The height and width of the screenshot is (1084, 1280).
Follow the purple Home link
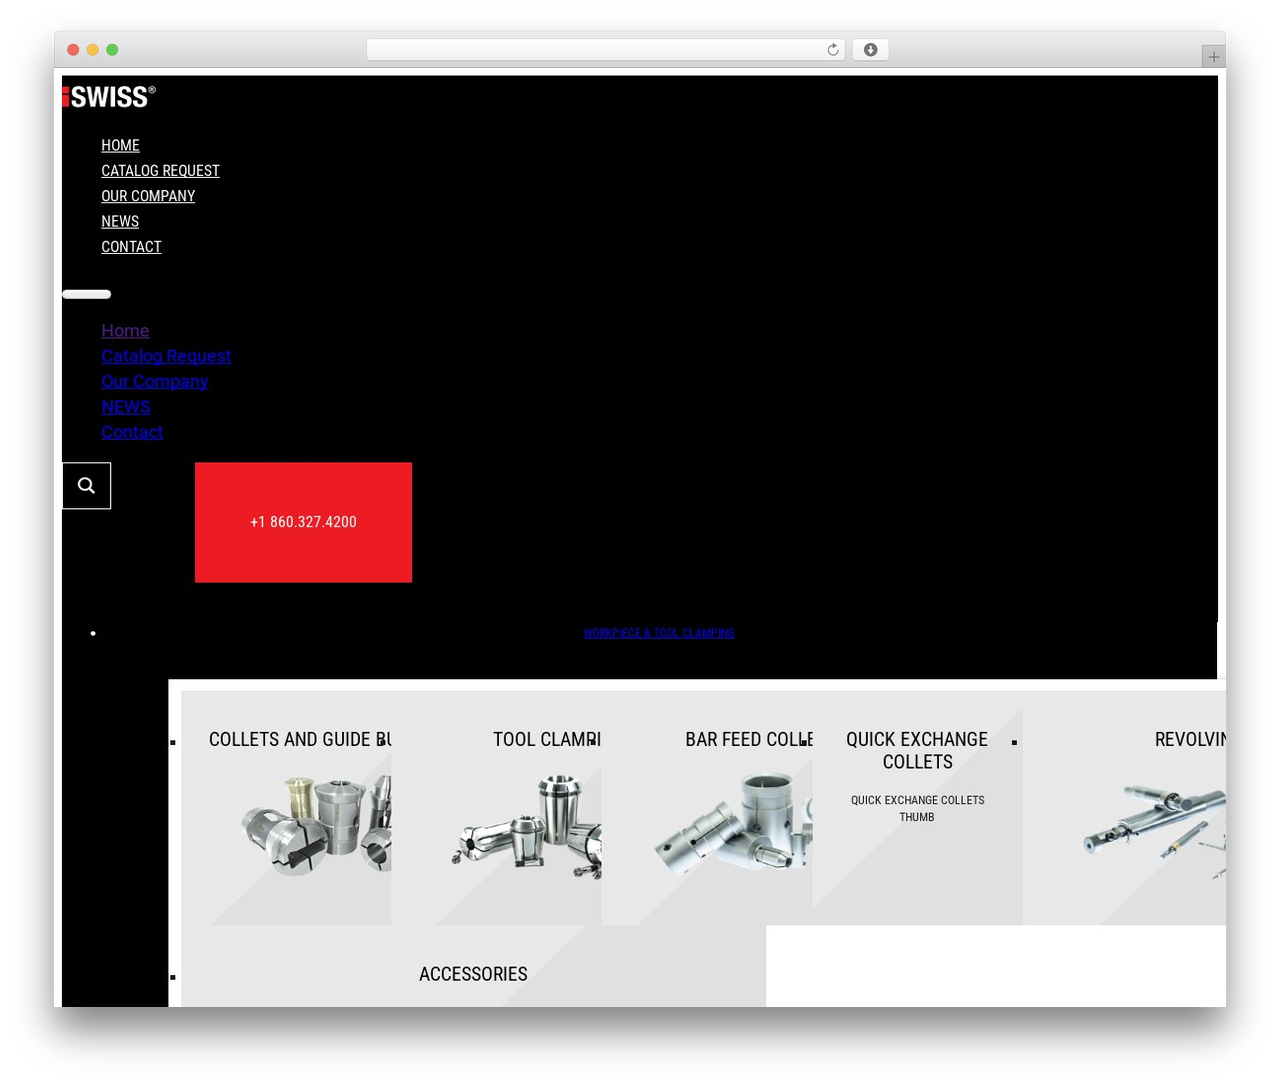125,331
